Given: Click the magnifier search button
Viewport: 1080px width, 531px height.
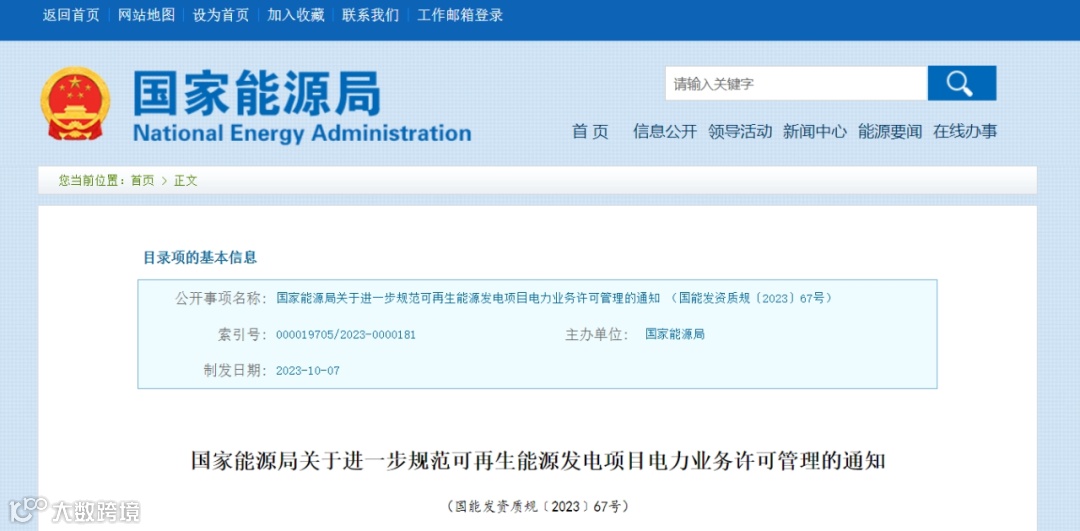Looking at the screenshot, I should [962, 83].
